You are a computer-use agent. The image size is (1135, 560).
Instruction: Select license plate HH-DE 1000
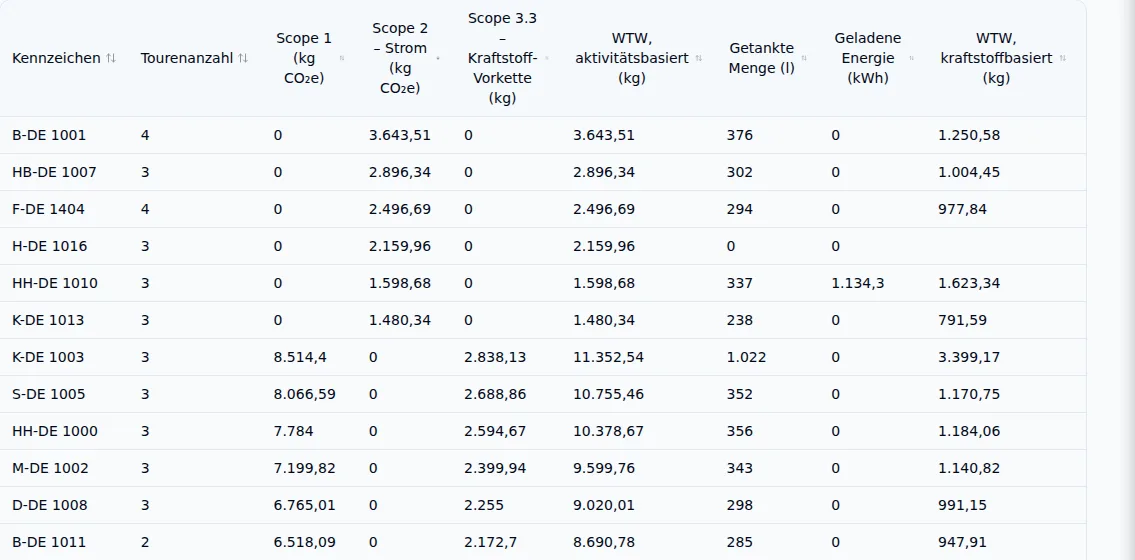click(55, 431)
